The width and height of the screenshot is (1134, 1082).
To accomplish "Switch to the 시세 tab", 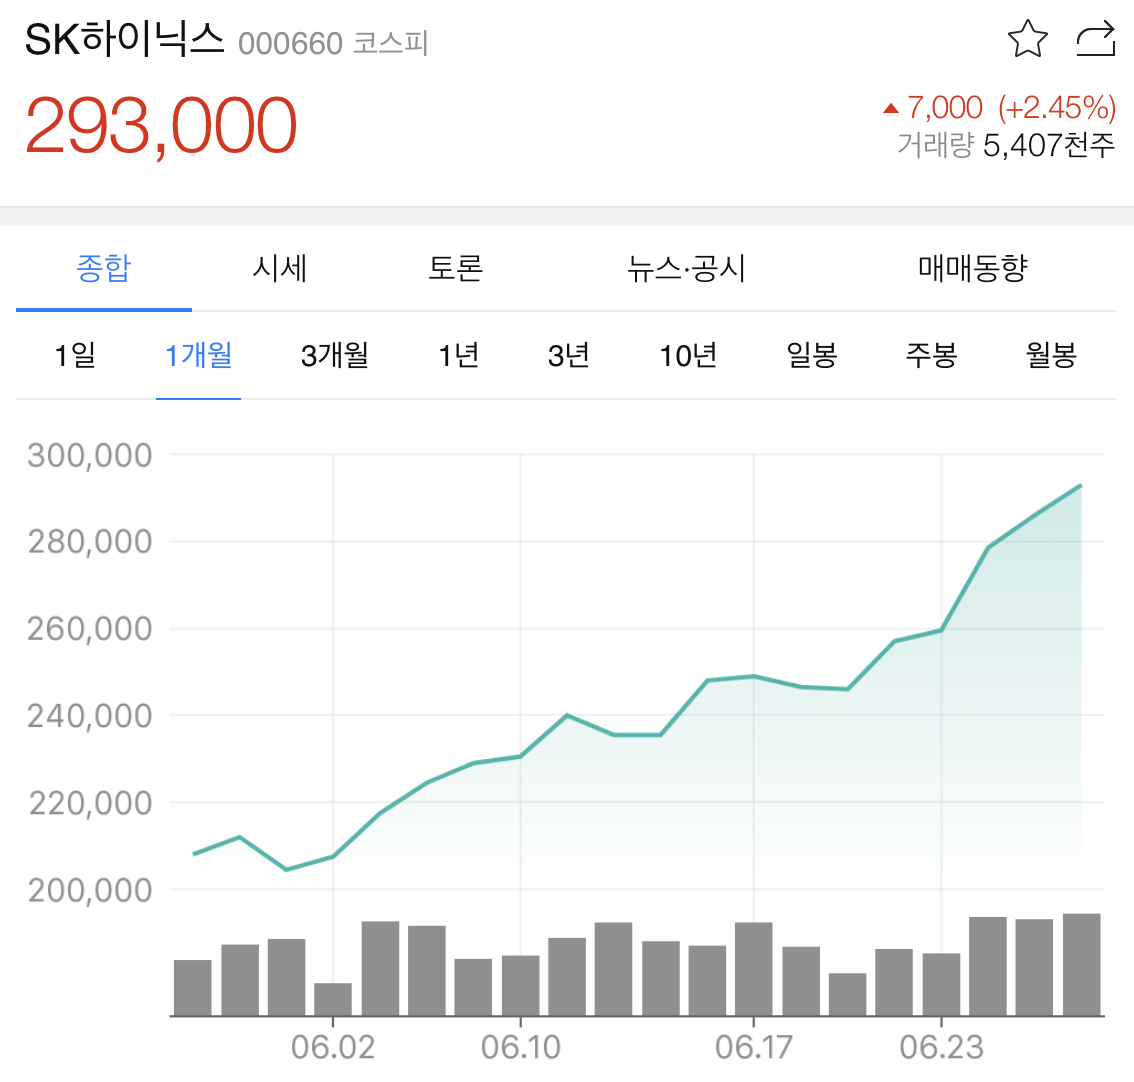I will coord(280,268).
